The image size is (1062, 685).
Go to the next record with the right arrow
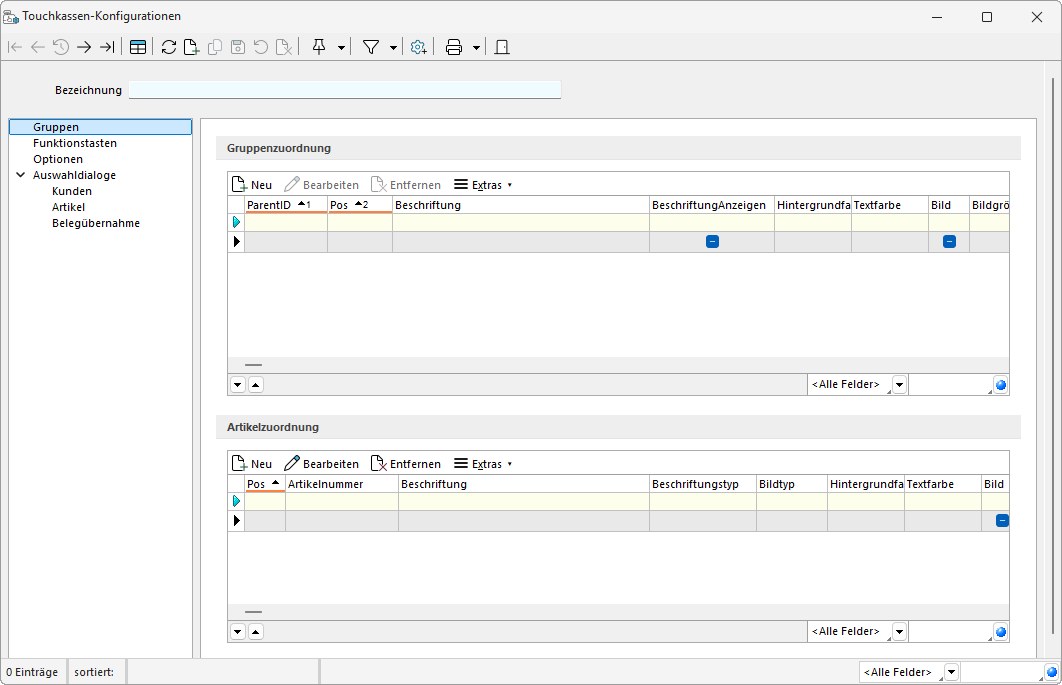point(84,47)
